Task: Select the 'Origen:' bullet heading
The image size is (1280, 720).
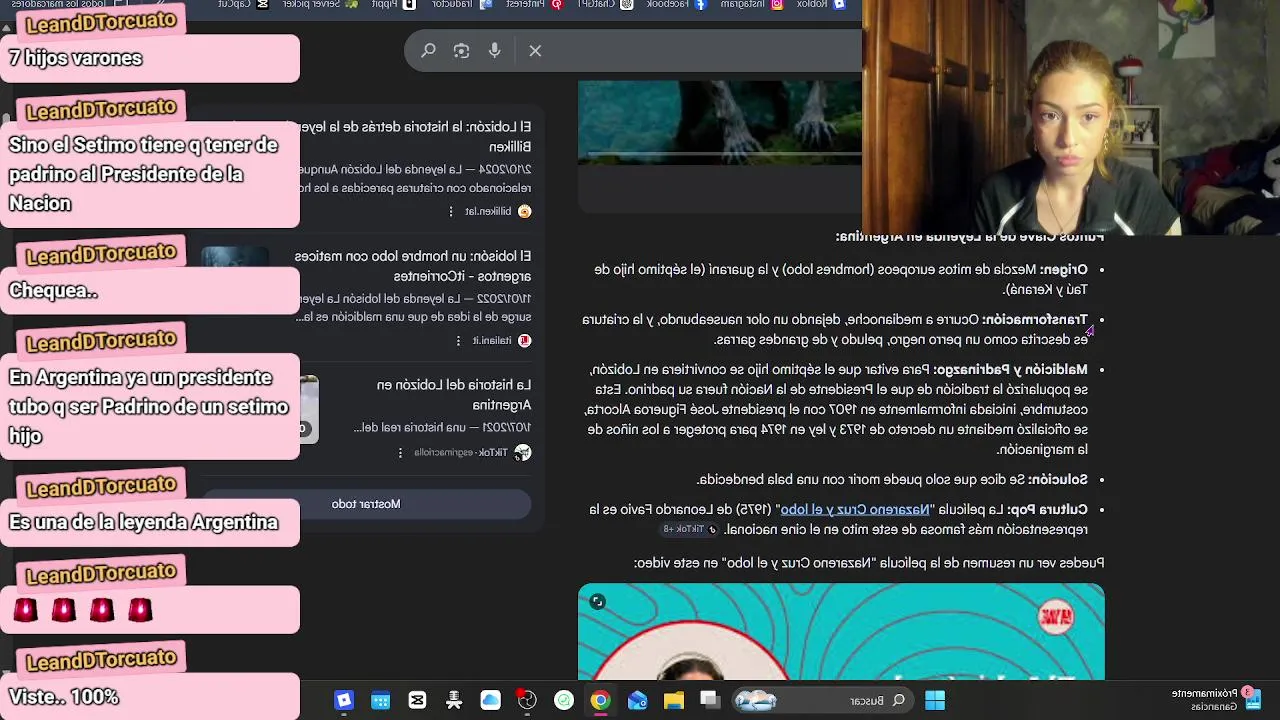Action: (1063, 270)
